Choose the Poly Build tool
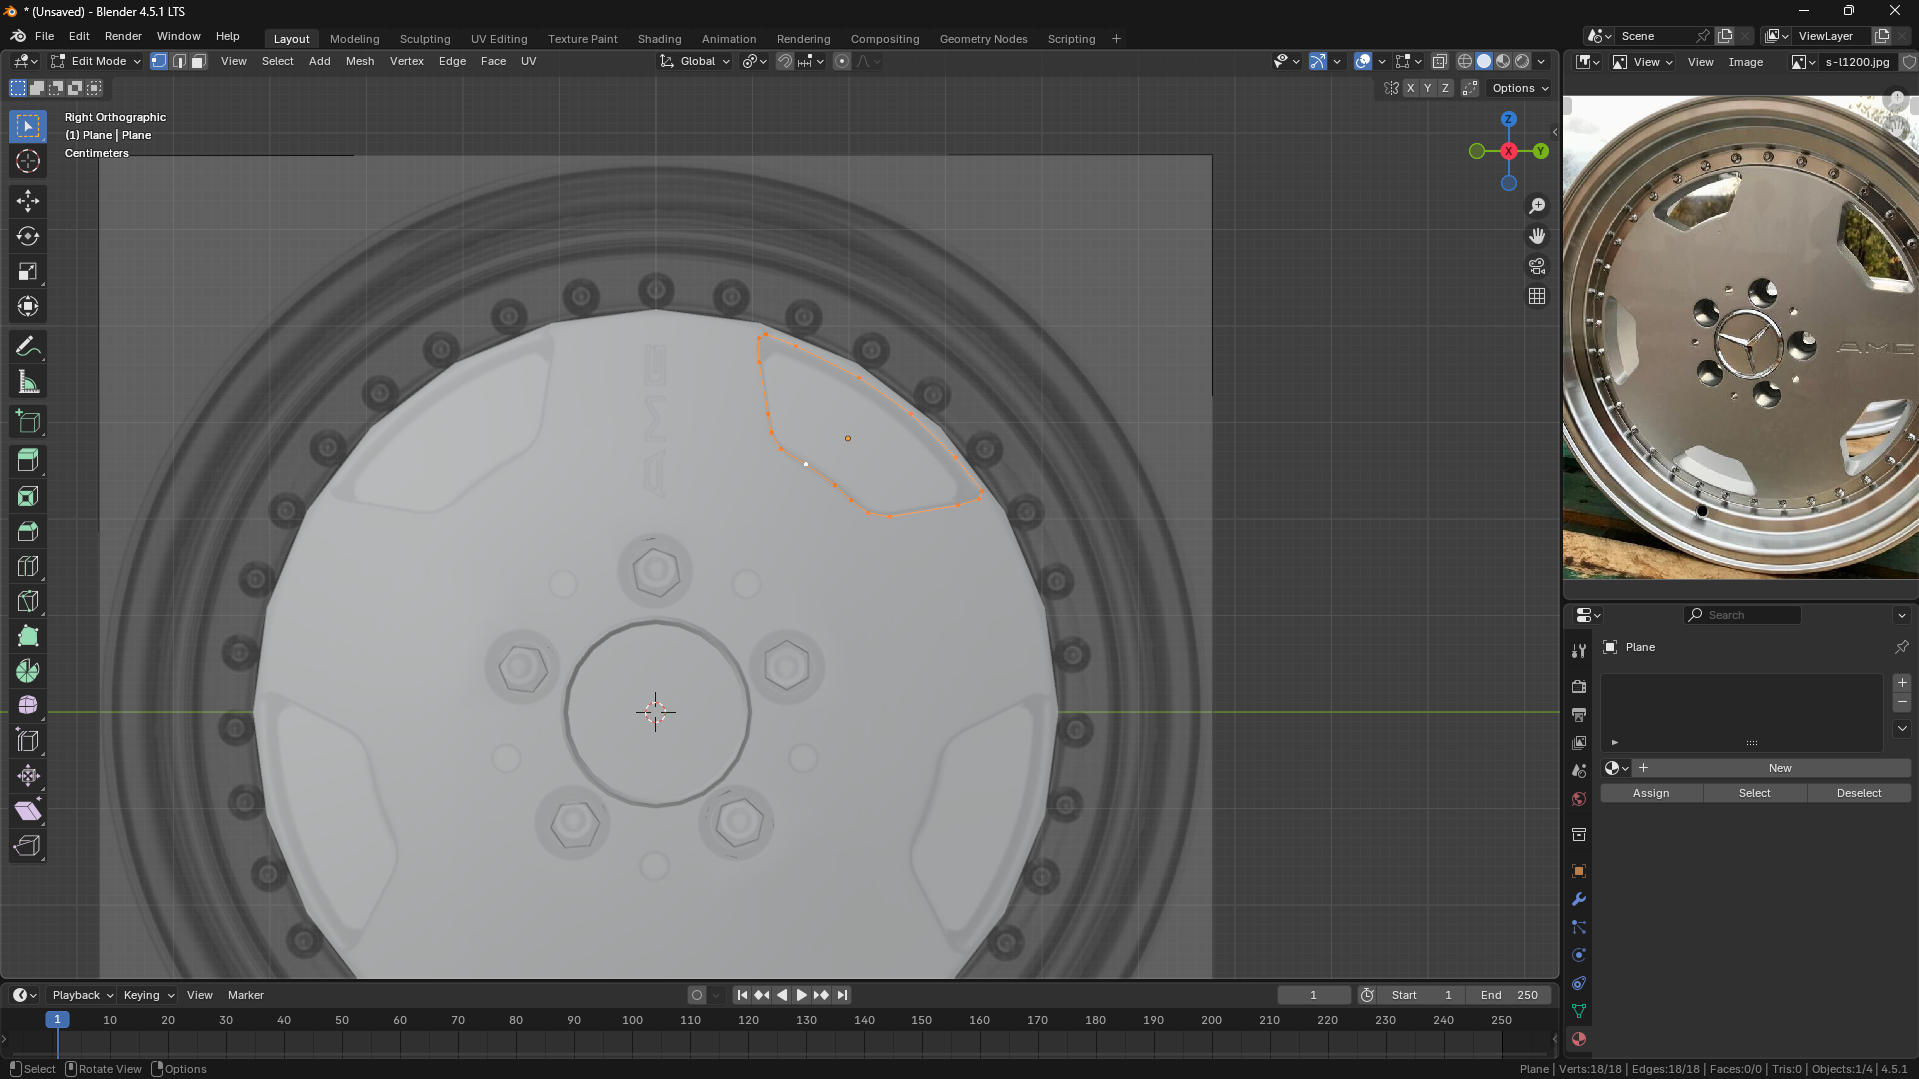1919x1079 pixels. click(x=28, y=636)
